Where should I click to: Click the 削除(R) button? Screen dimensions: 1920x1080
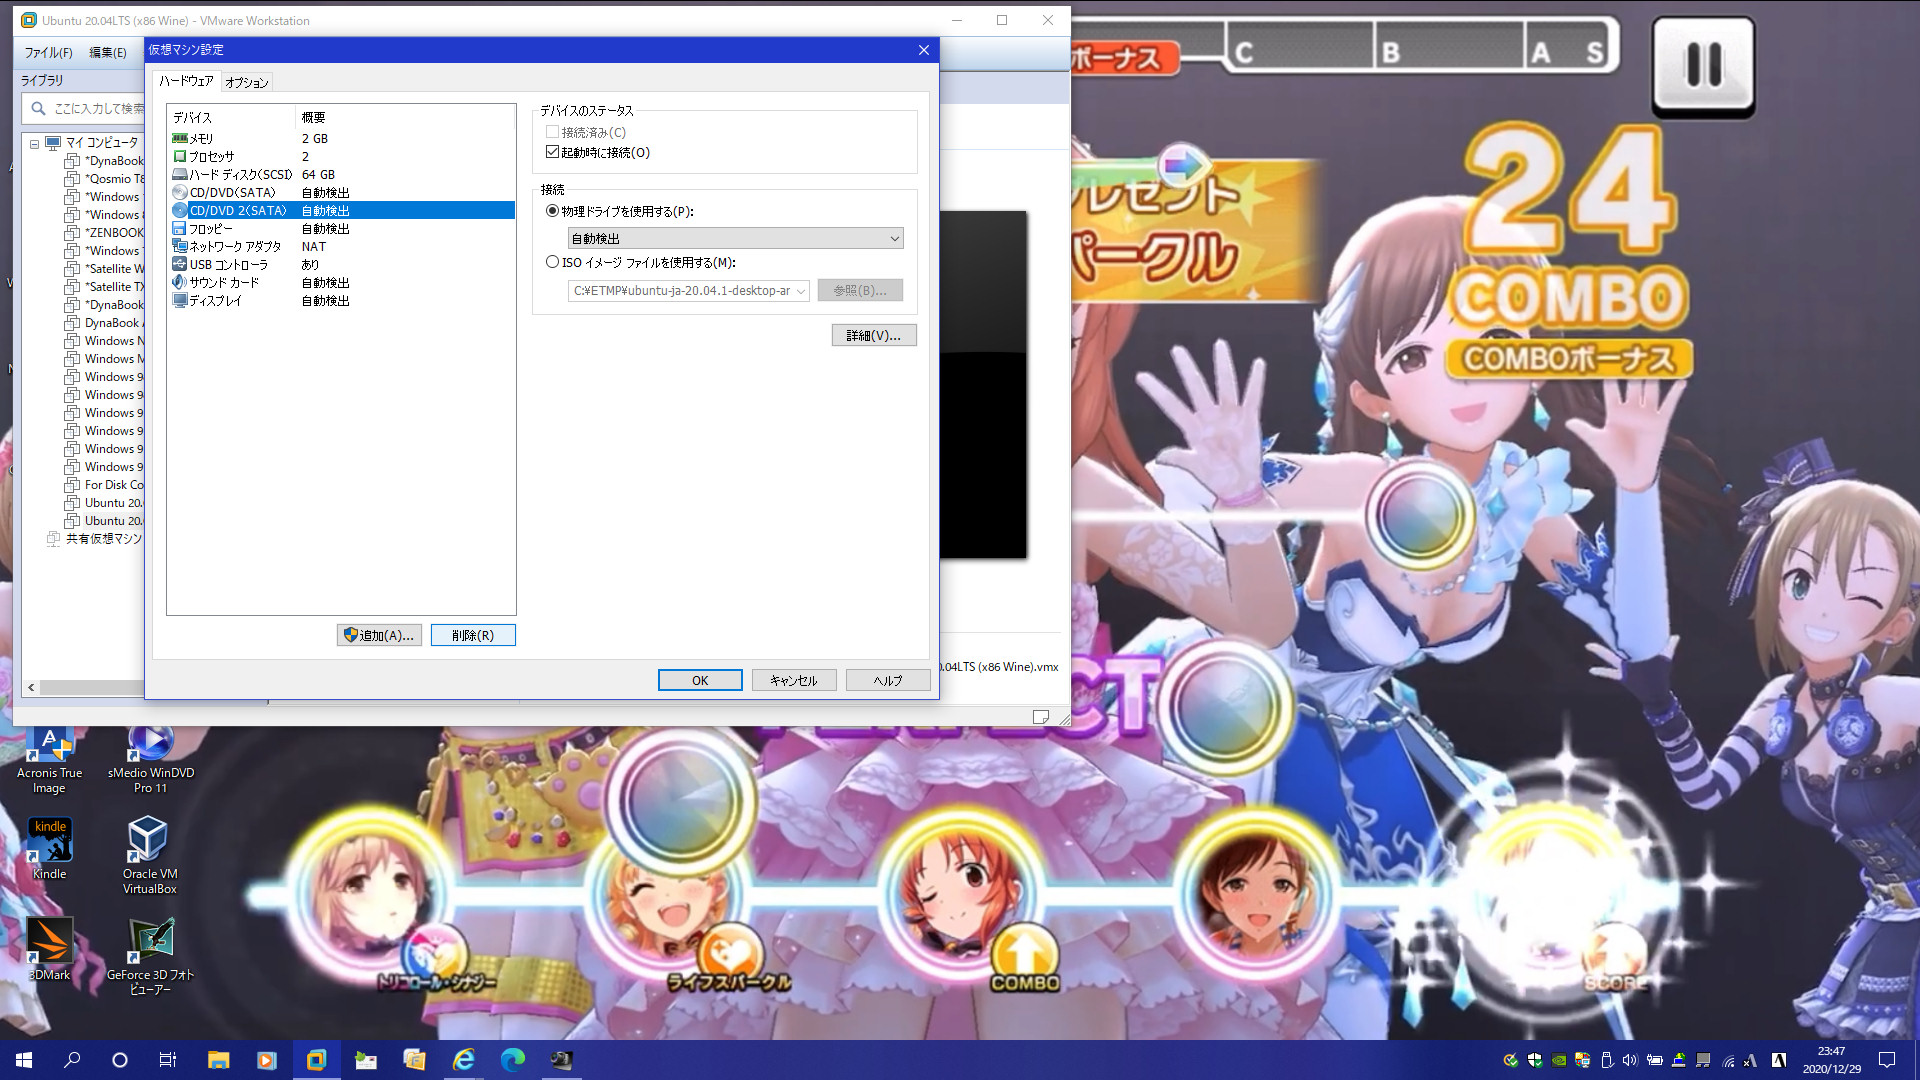coord(473,635)
